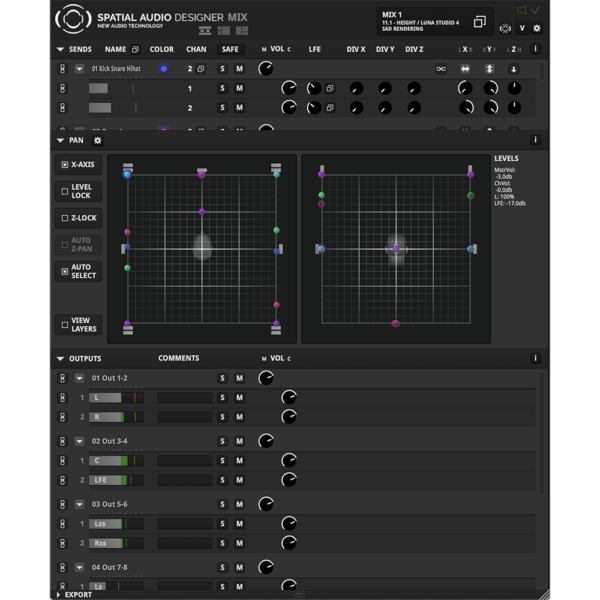Click the copy icon next to NAME column

click(135, 49)
